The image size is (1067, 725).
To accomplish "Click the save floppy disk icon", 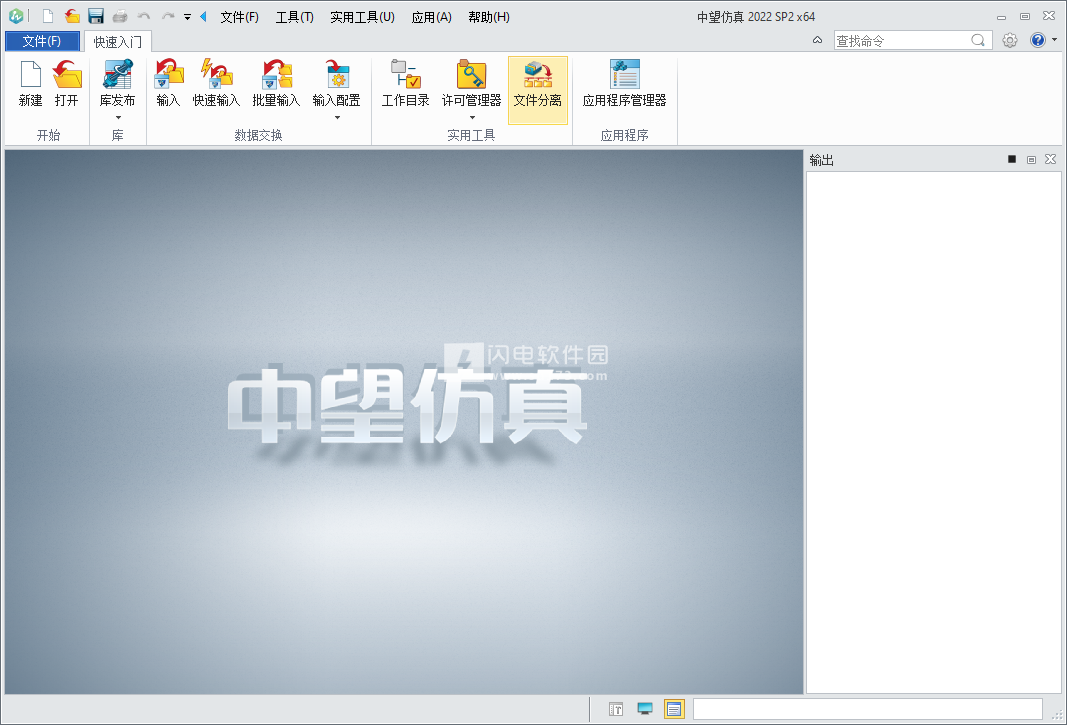I will point(96,16).
